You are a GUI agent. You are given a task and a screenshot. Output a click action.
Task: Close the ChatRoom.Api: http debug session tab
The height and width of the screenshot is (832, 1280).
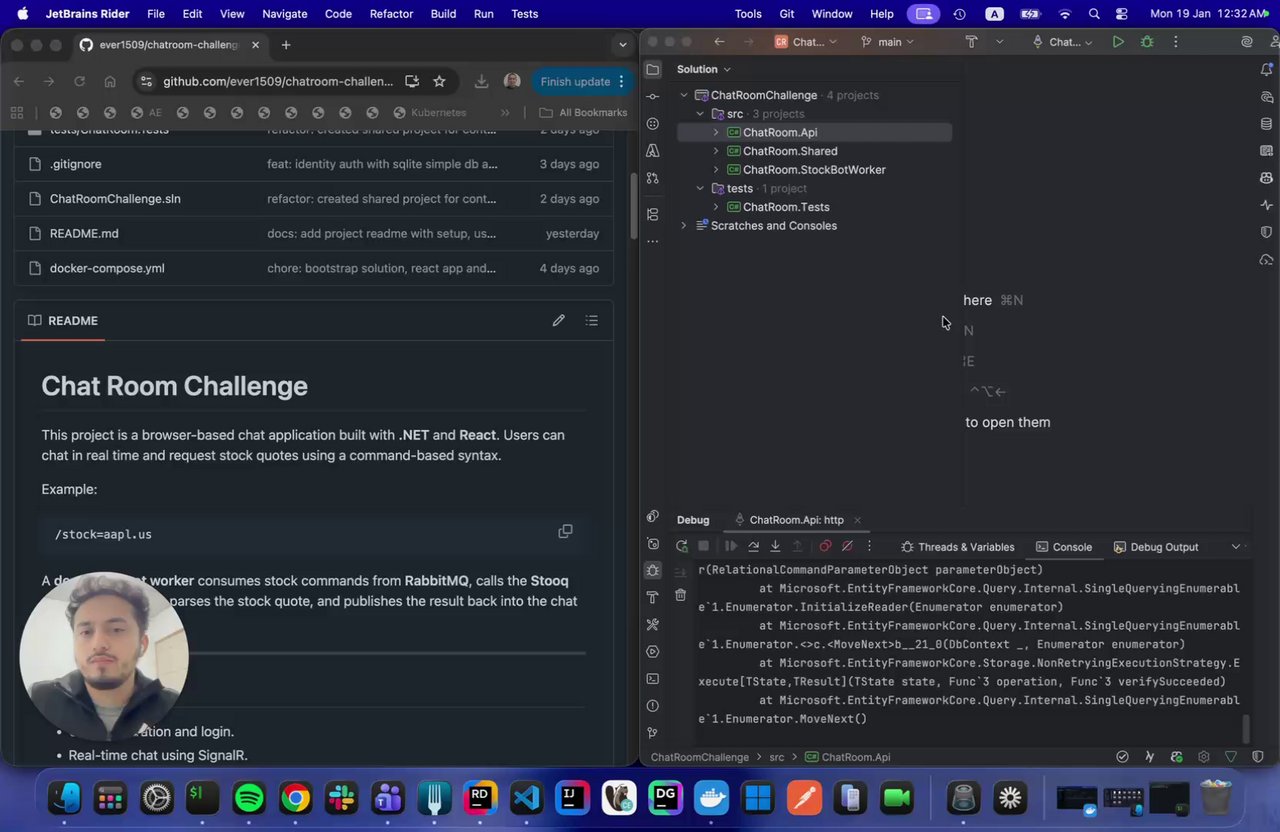[x=857, y=520]
